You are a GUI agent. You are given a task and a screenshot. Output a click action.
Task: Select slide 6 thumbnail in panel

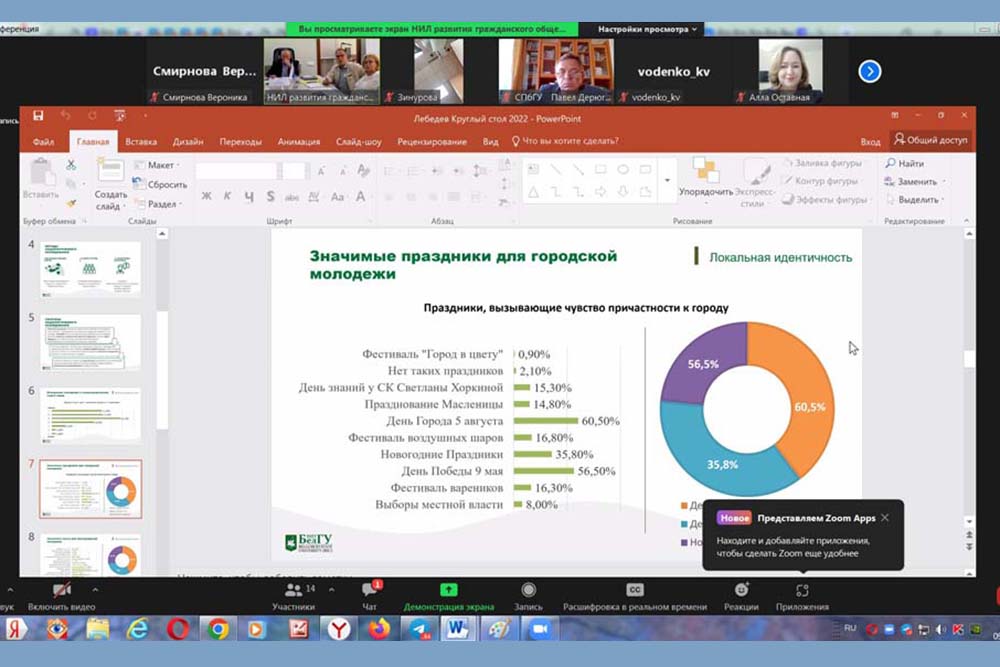point(91,415)
